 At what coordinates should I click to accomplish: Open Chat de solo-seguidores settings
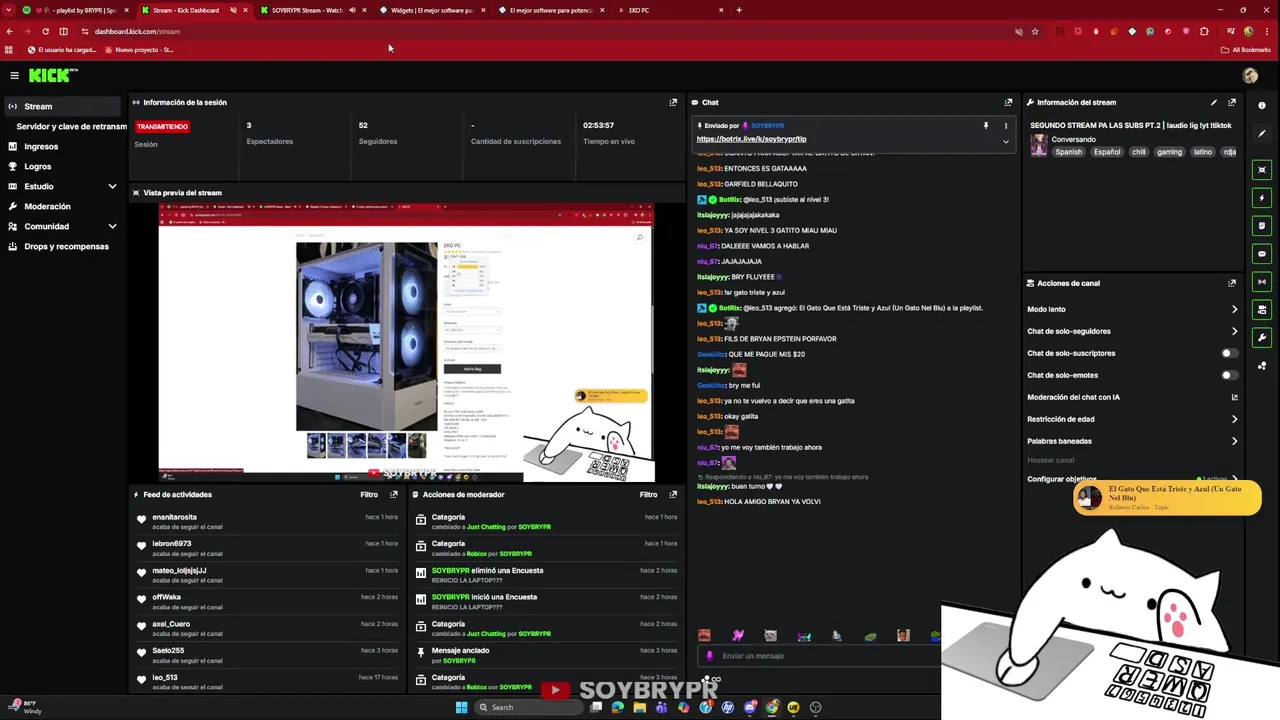(1132, 331)
